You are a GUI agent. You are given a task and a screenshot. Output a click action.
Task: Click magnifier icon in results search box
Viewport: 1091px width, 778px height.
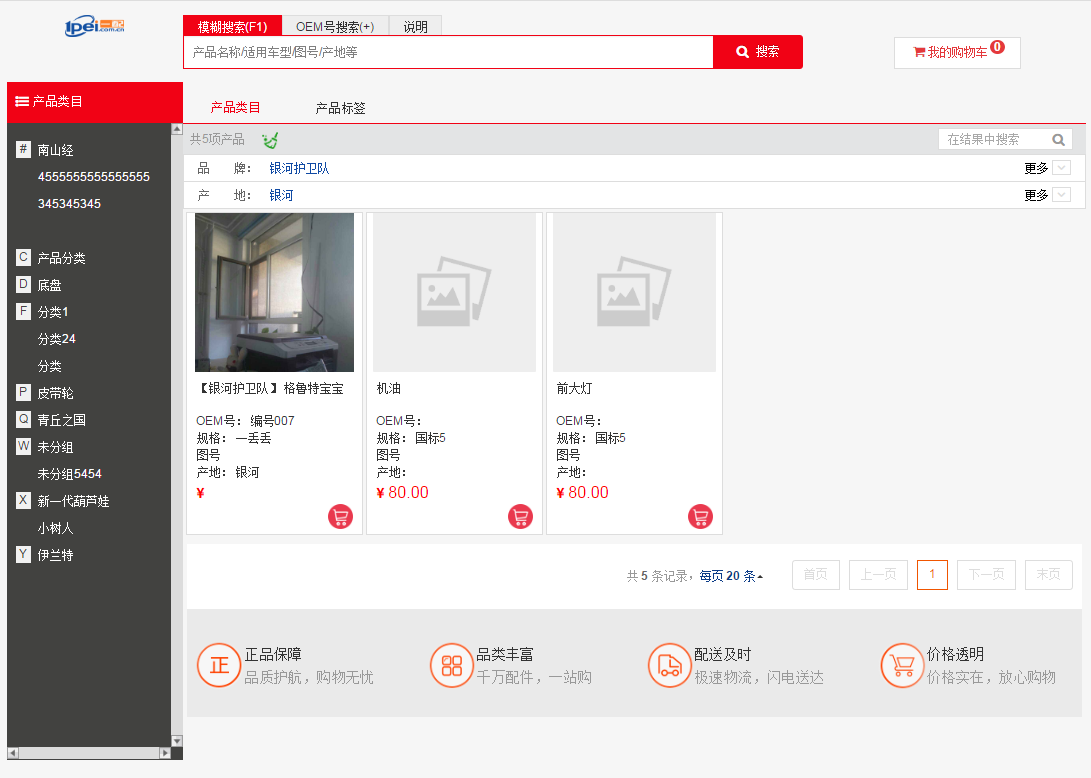tap(1058, 140)
